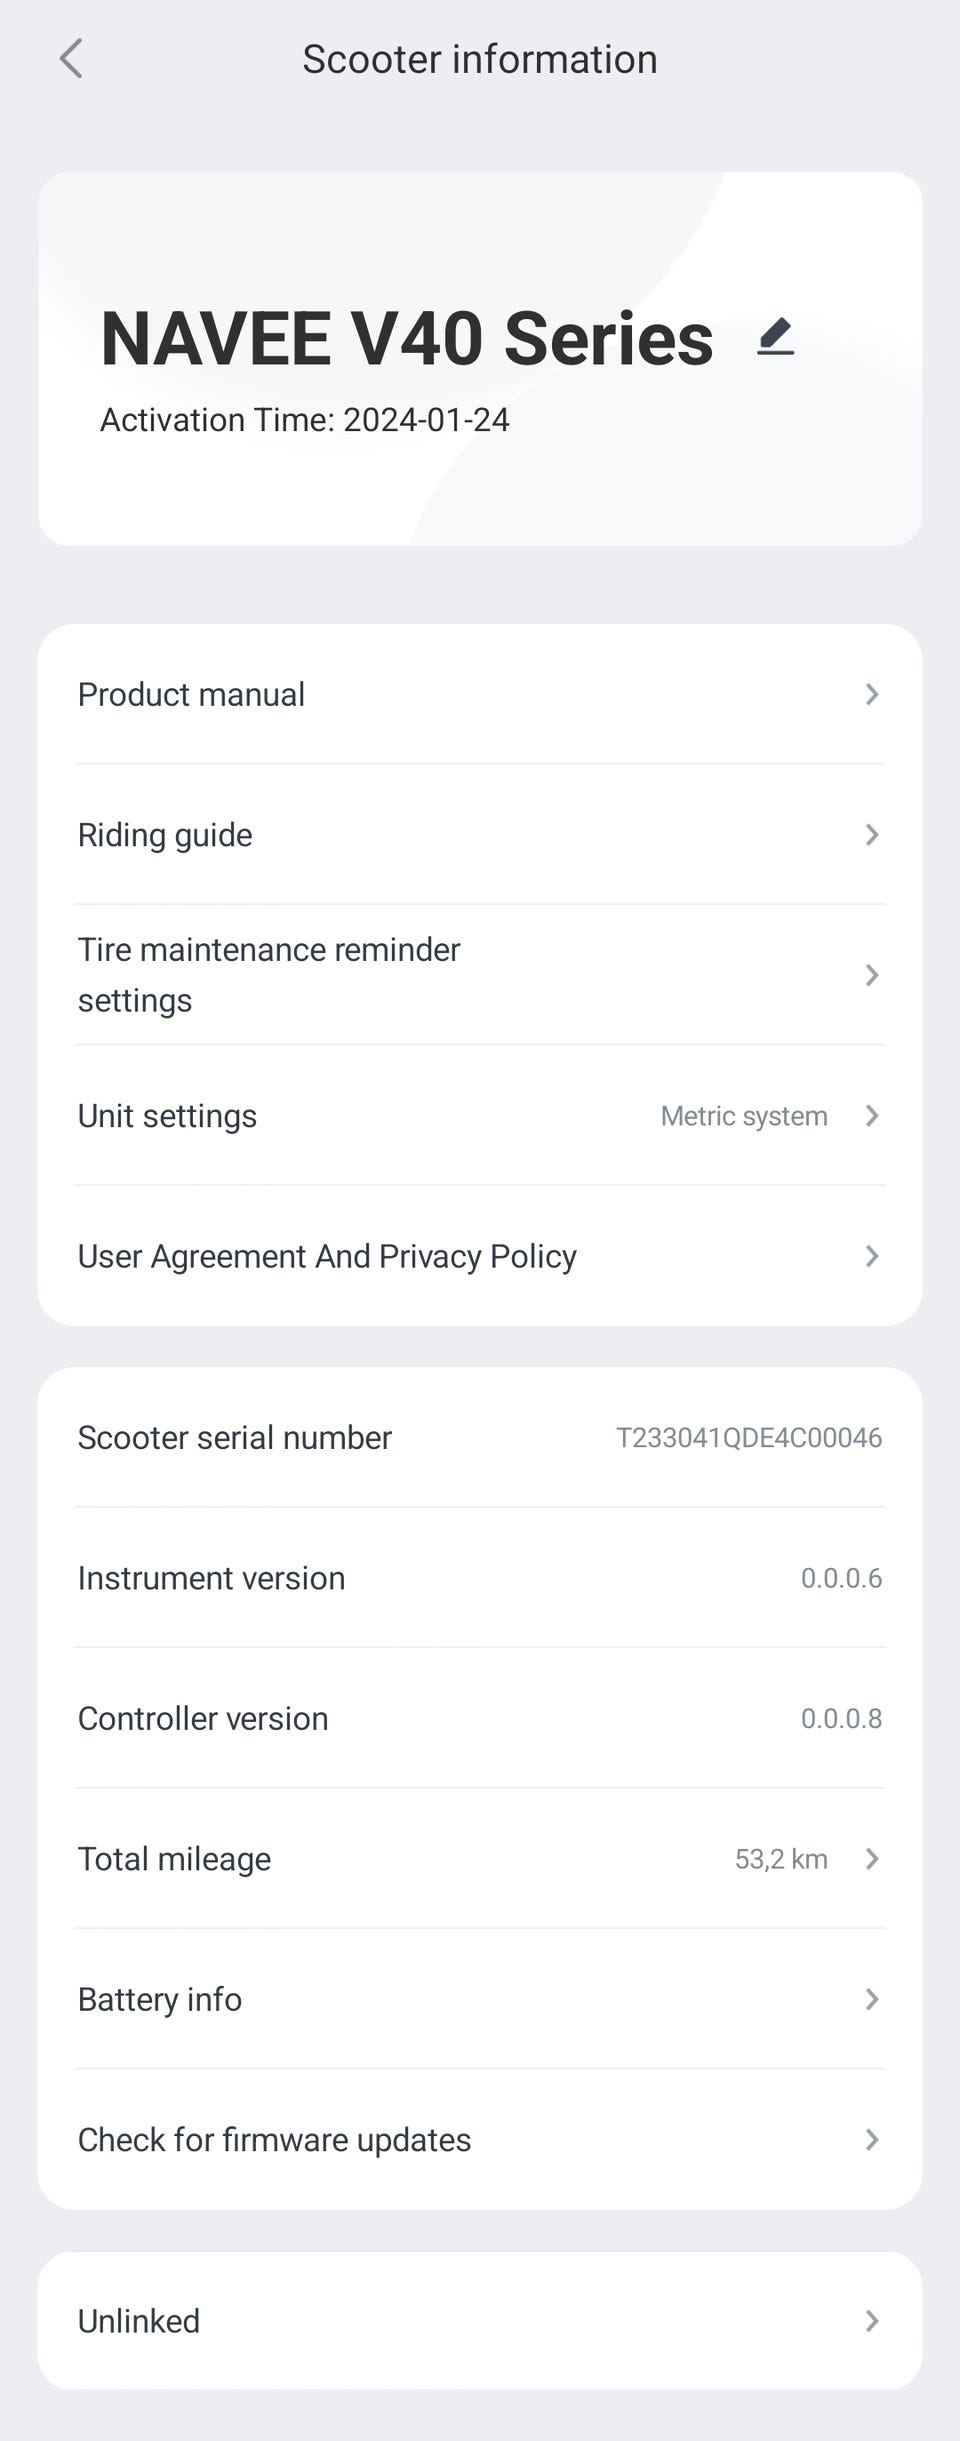Open Tire maintenance reminder settings
The width and height of the screenshot is (960, 2441).
[x=269, y=975]
